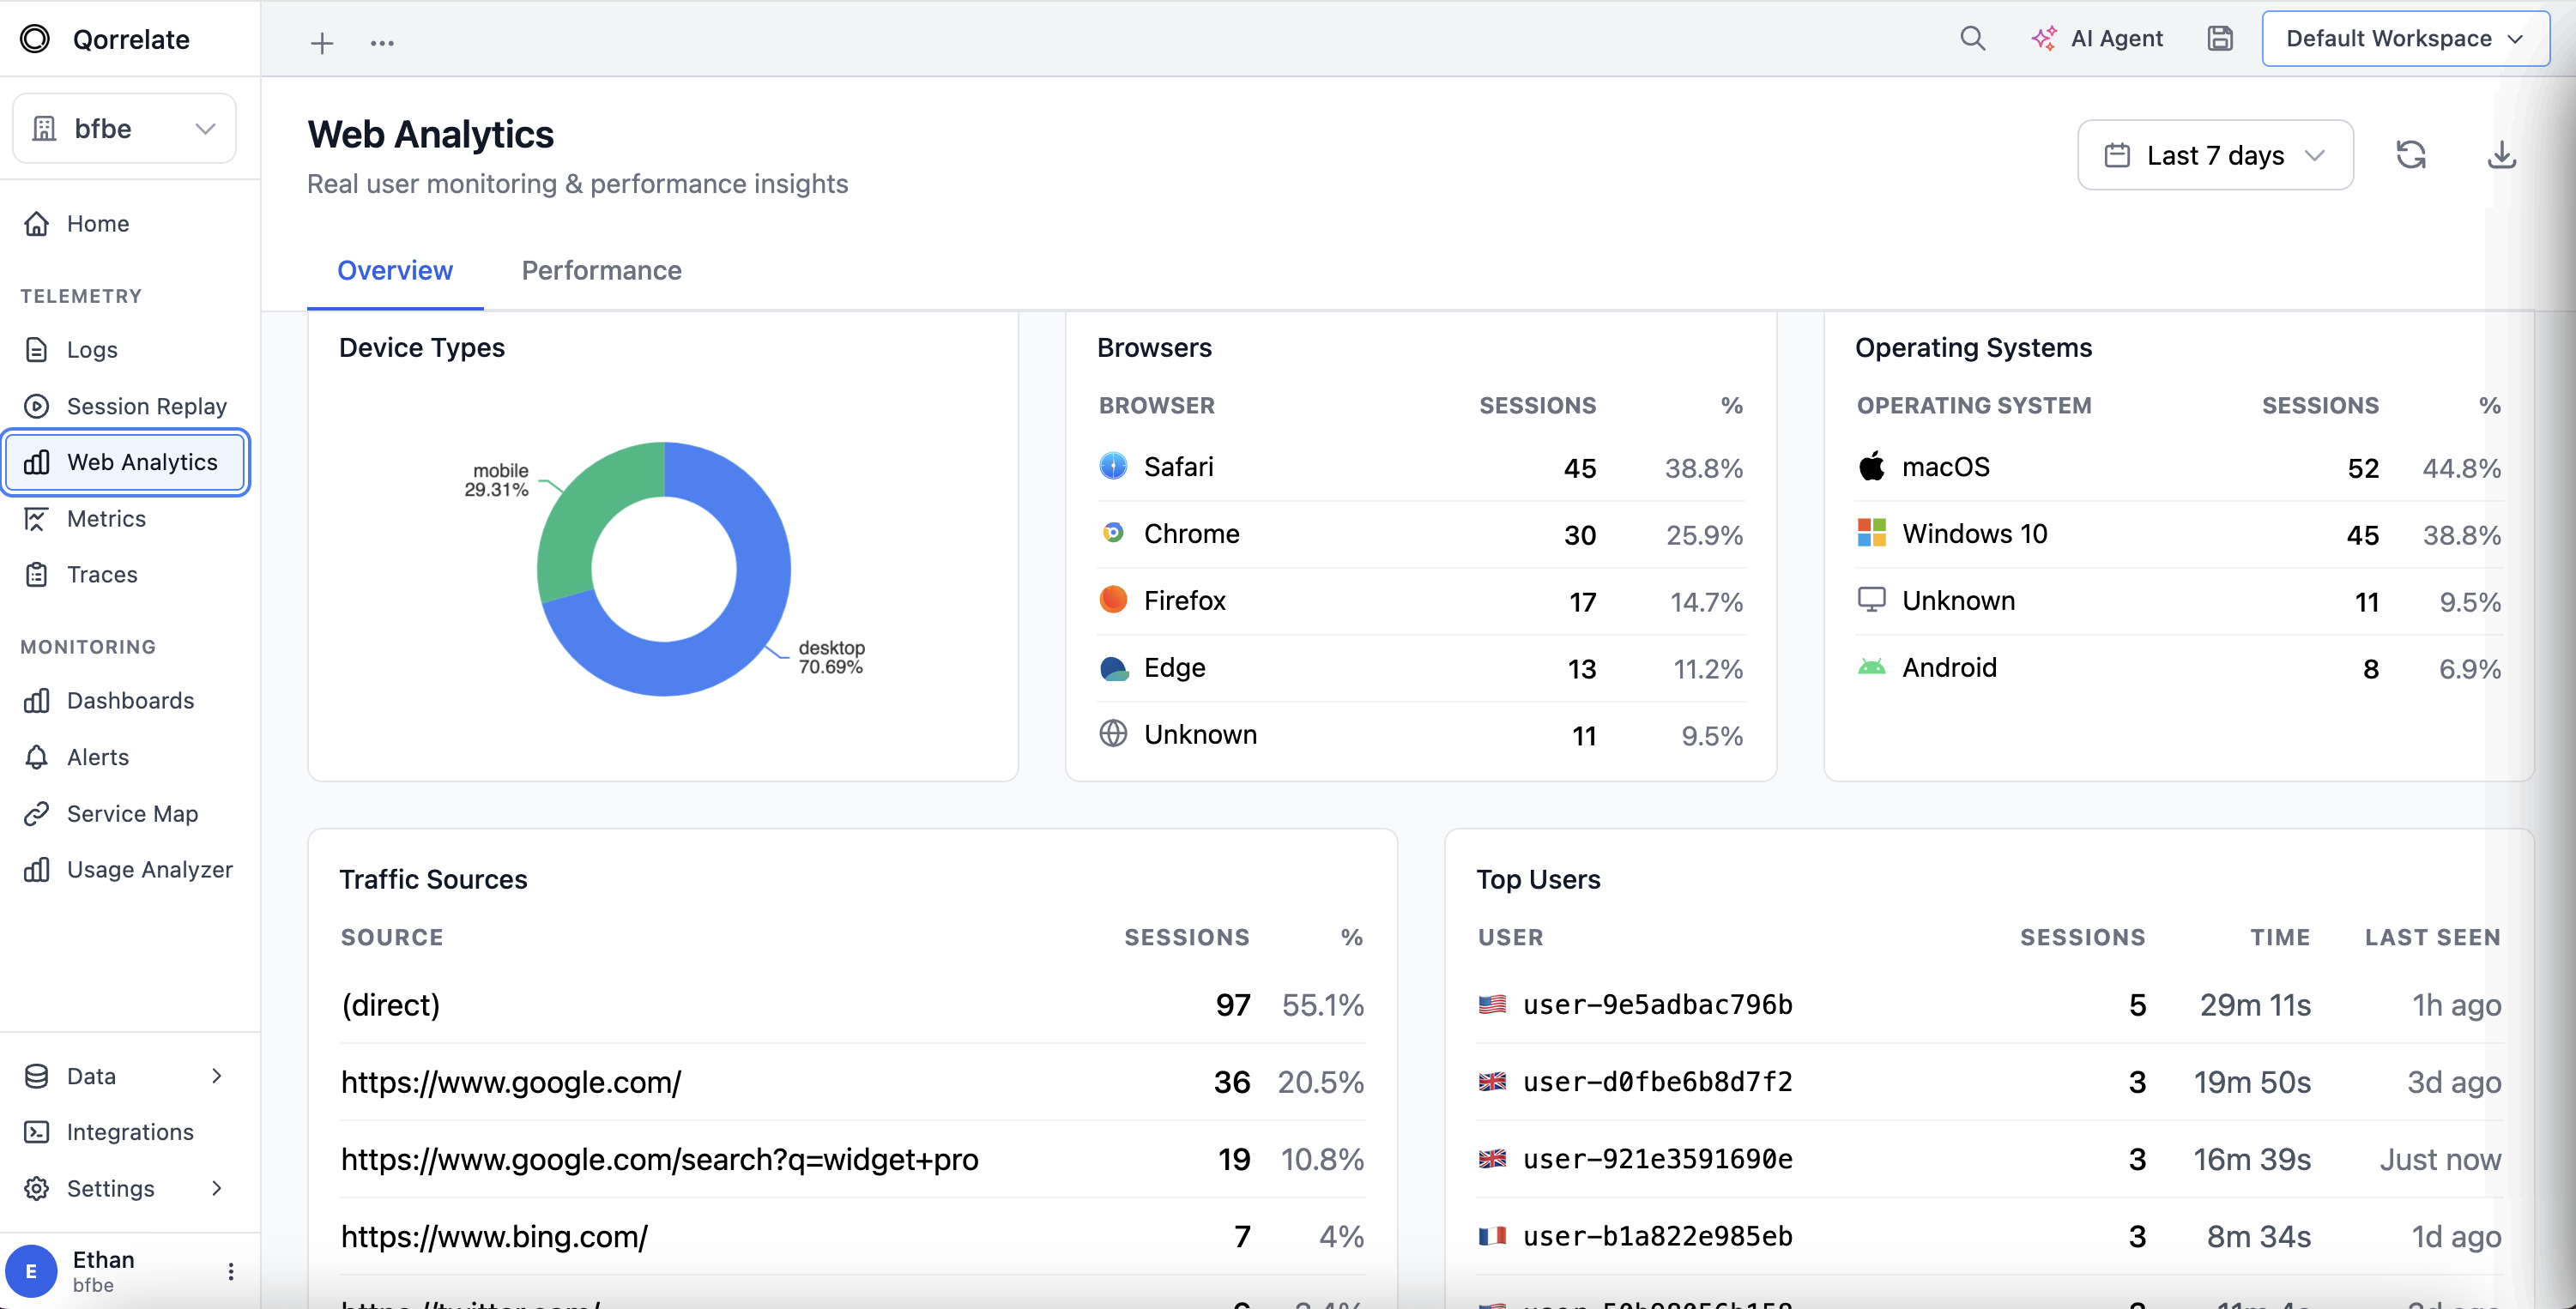Screen dimensions: 2576x1309
Task: Open the Default Workspace selector
Action: [x=2405, y=38]
